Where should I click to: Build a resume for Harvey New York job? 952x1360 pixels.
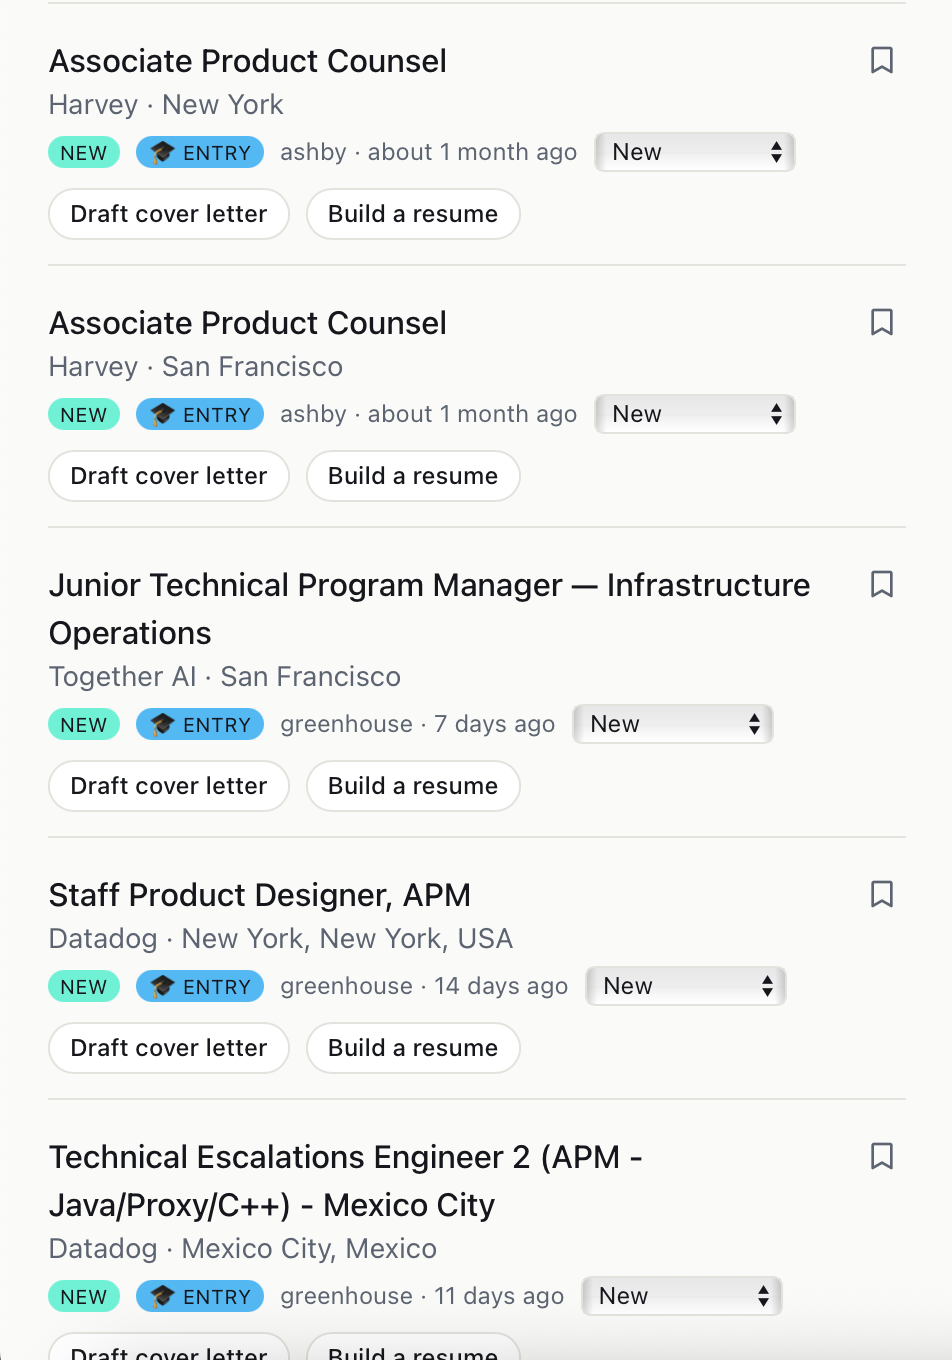pos(413,214)
